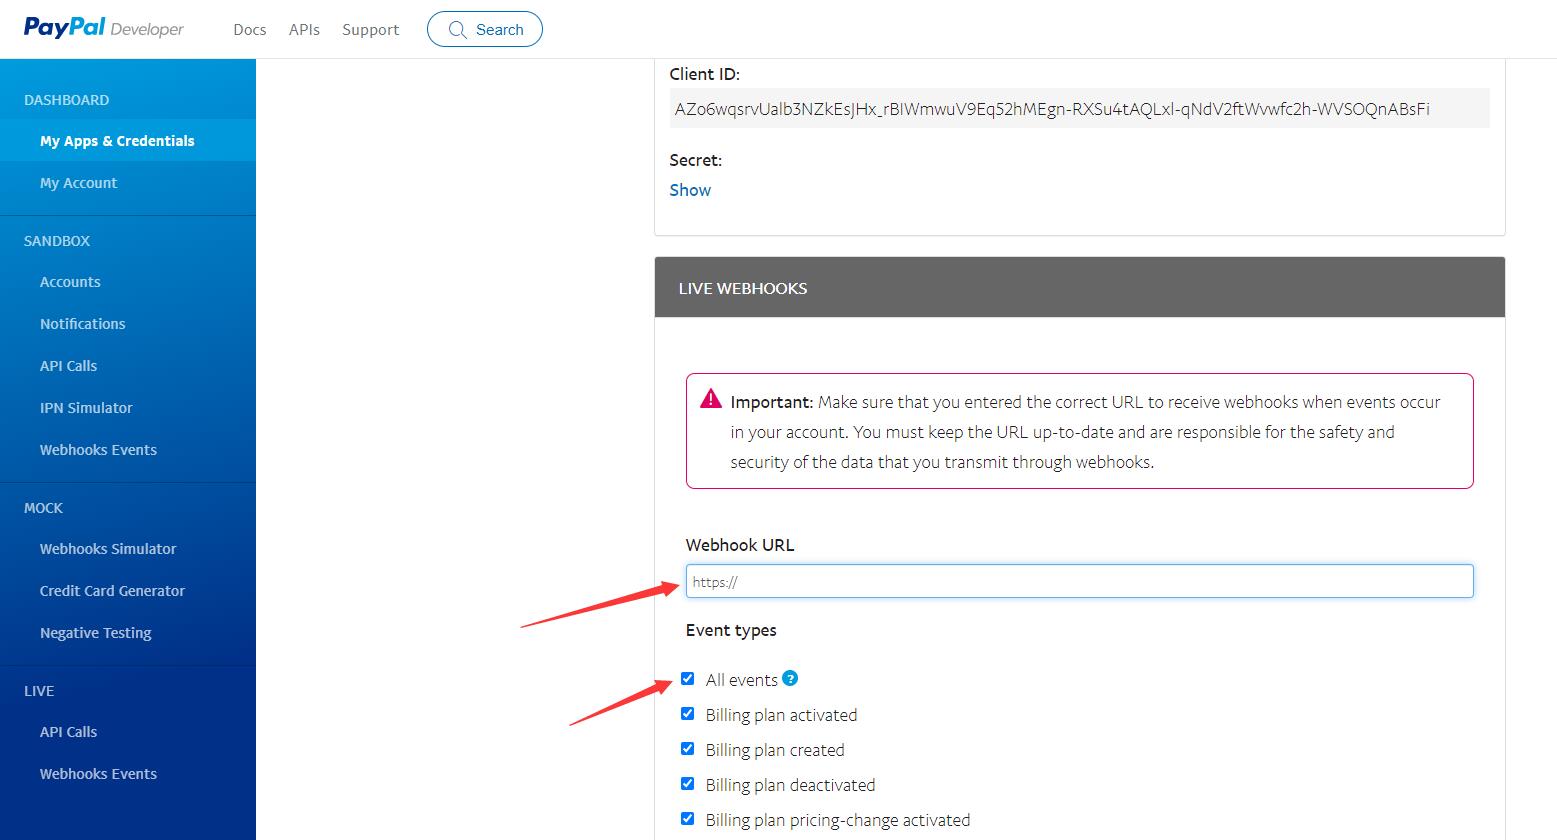Click the Search button
Viewport: 1557px width, 840px height.
click(485, 29)
